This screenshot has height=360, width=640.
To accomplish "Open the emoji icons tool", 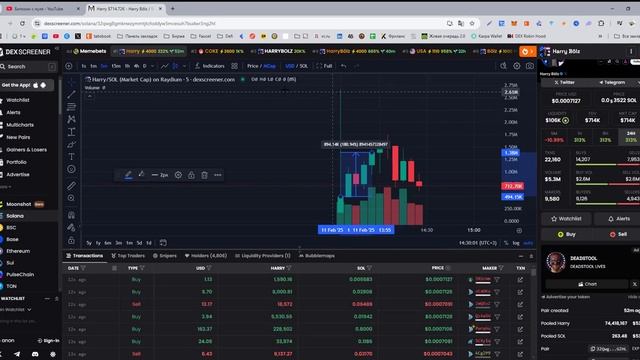I will (x=71, y=169).
